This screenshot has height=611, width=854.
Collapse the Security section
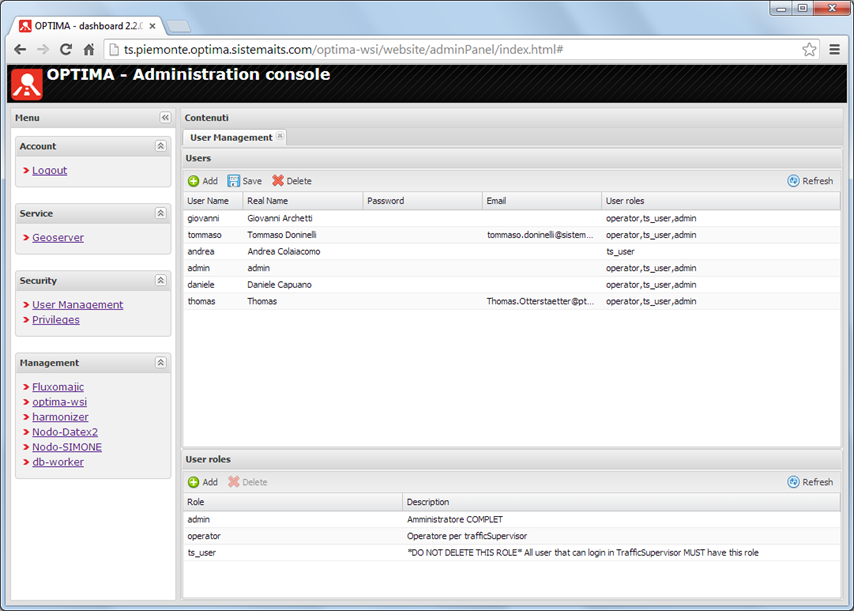pos(160,281)
